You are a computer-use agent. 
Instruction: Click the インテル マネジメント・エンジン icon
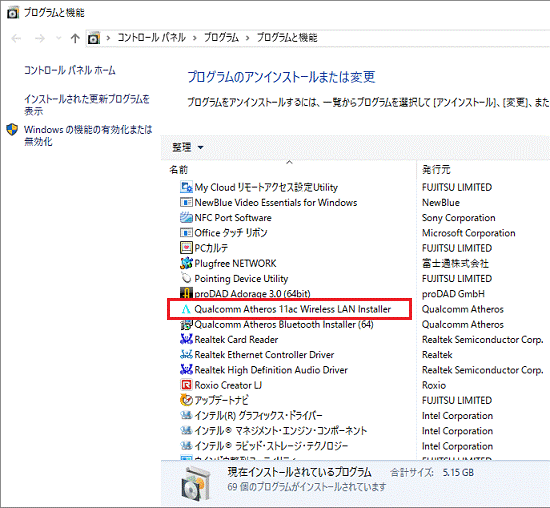coord(186,430)
